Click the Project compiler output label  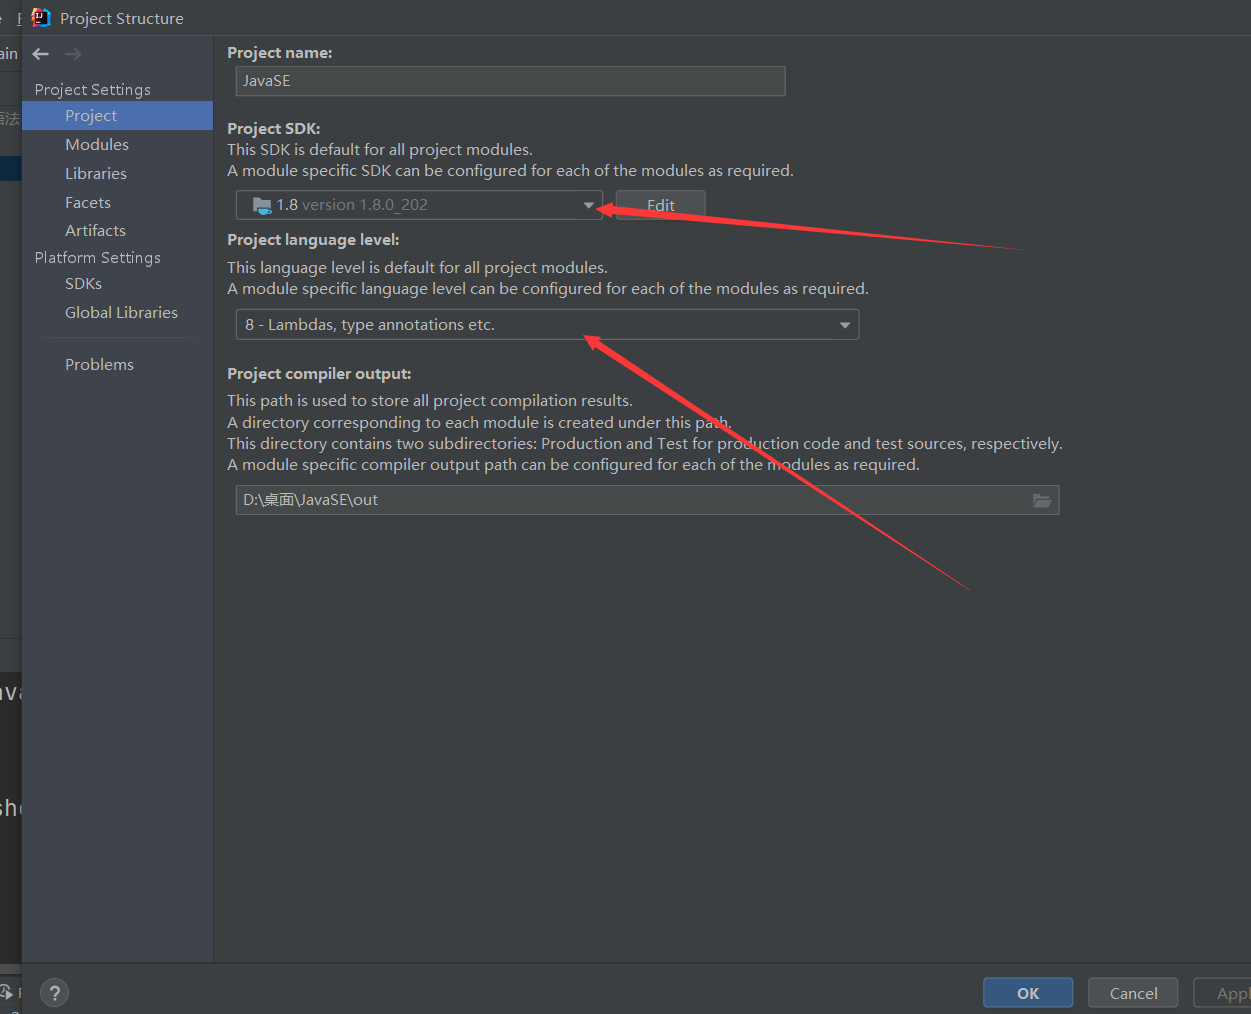tap(319, 374)
